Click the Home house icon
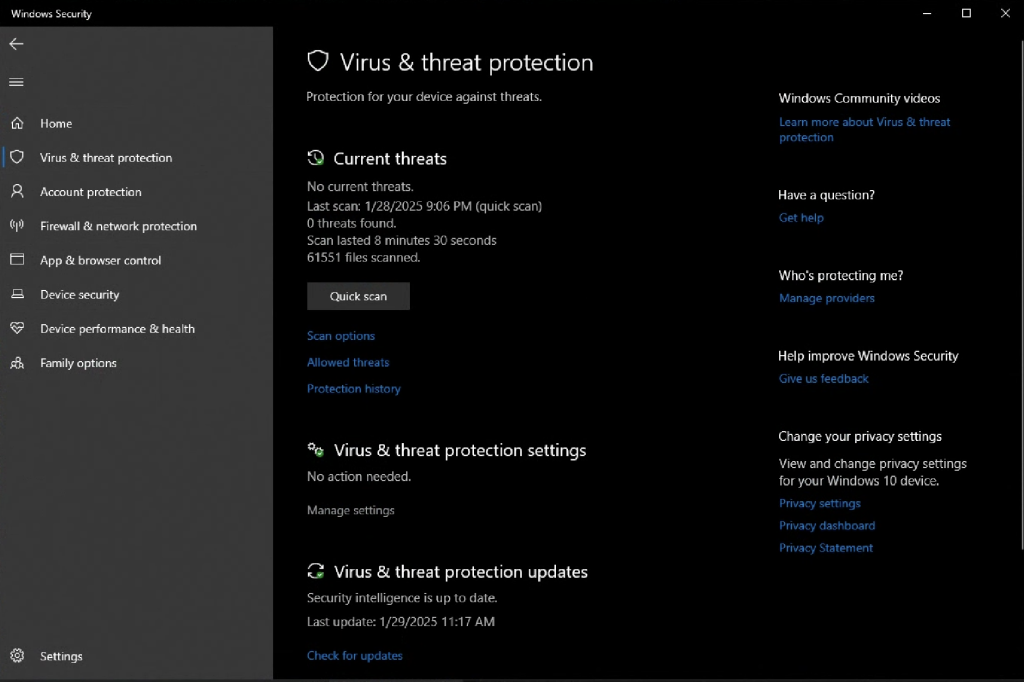1024x682 pixels. (17, 123)
